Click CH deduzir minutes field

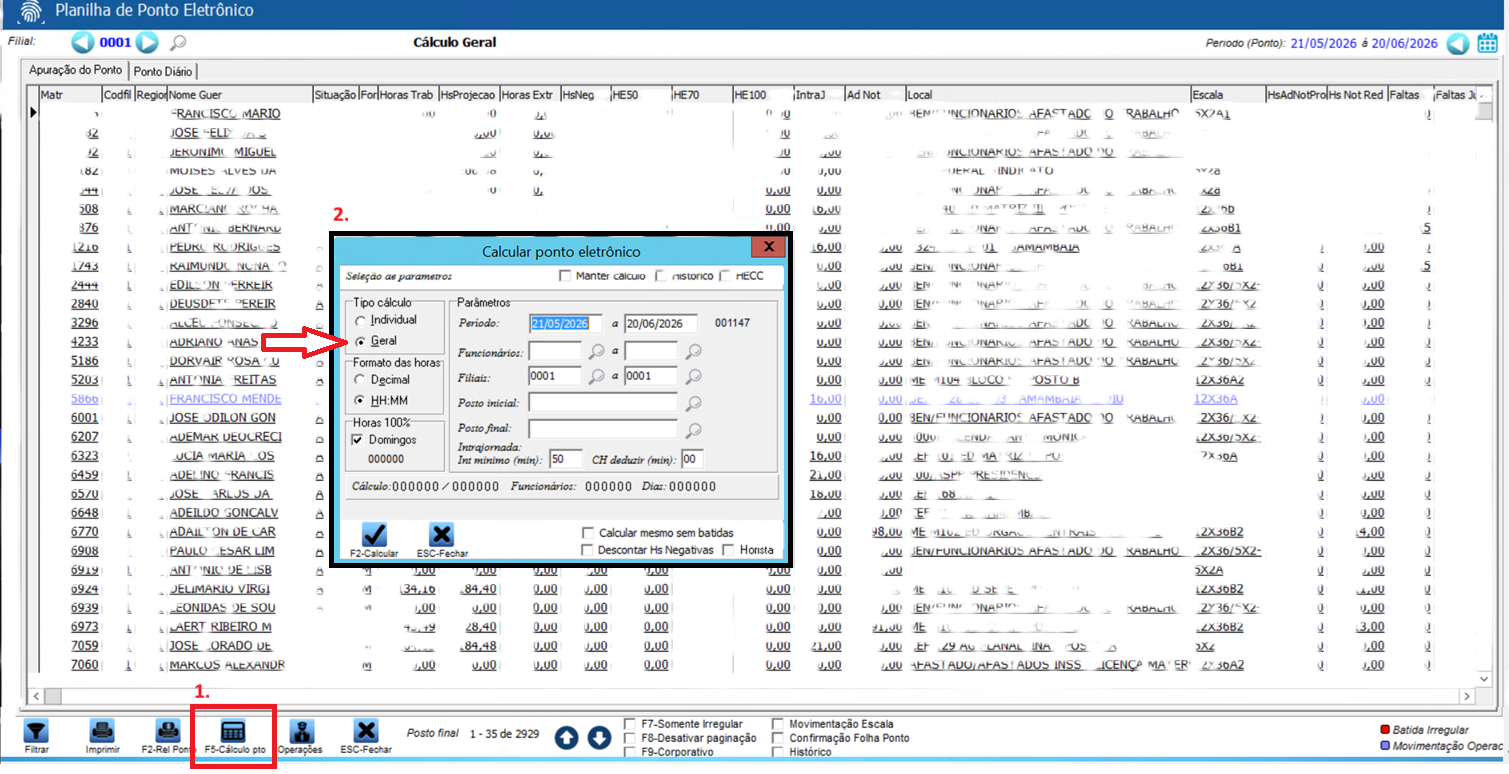pos(692,460)
